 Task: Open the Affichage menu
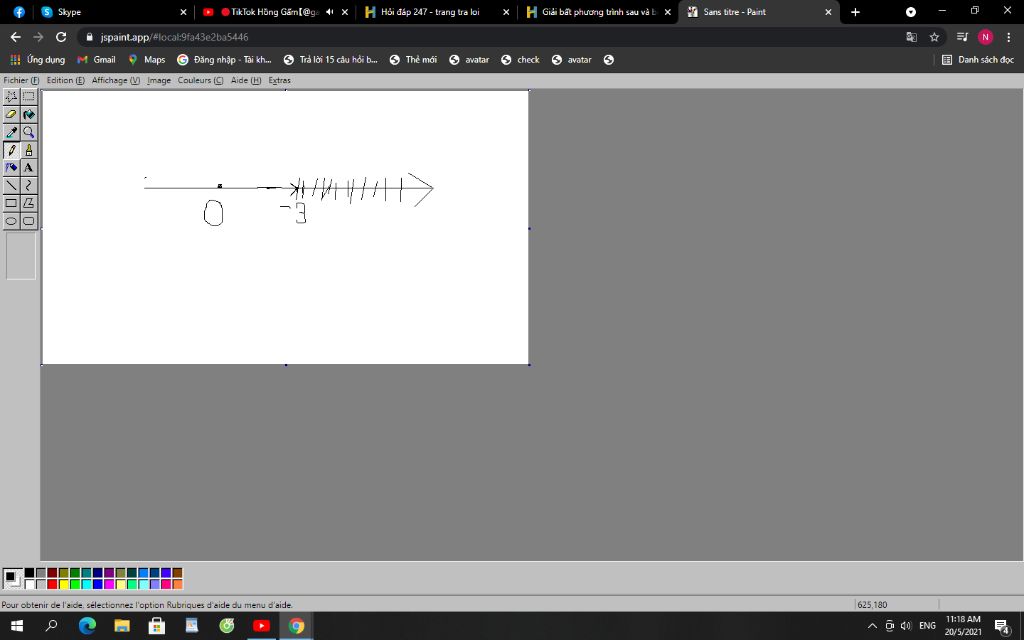coord(116,80)
